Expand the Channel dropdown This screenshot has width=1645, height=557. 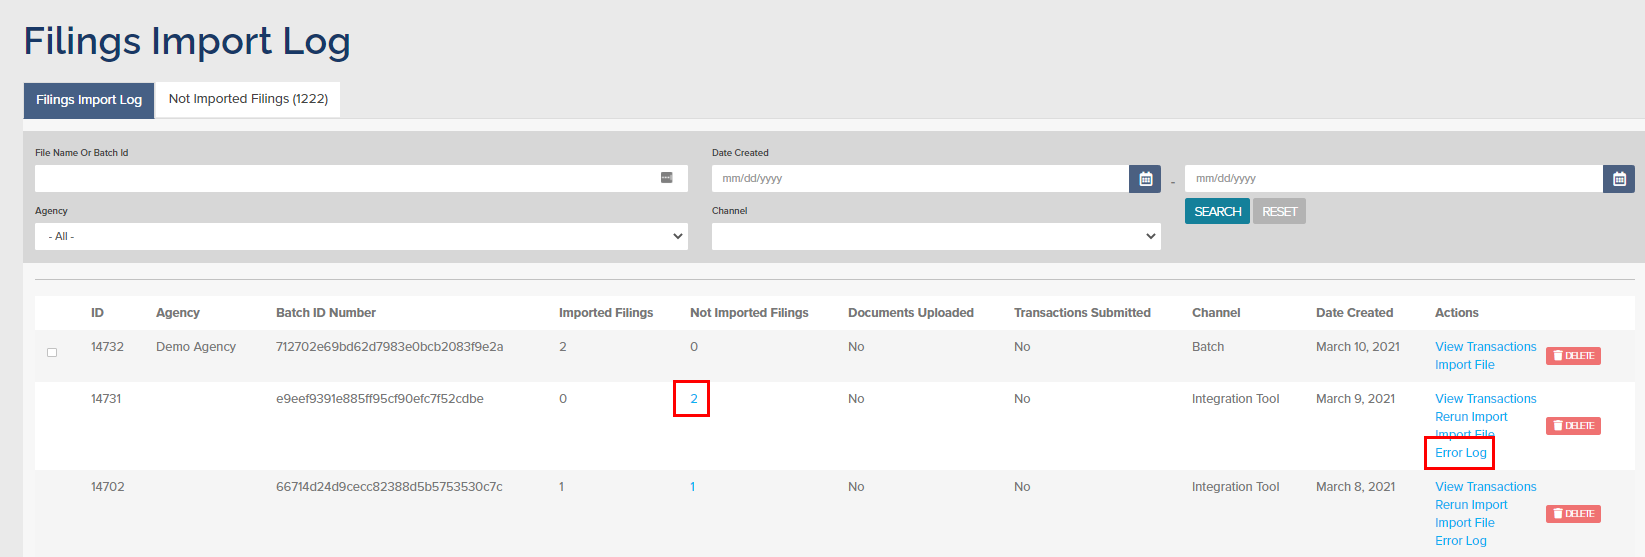point(935,236)
